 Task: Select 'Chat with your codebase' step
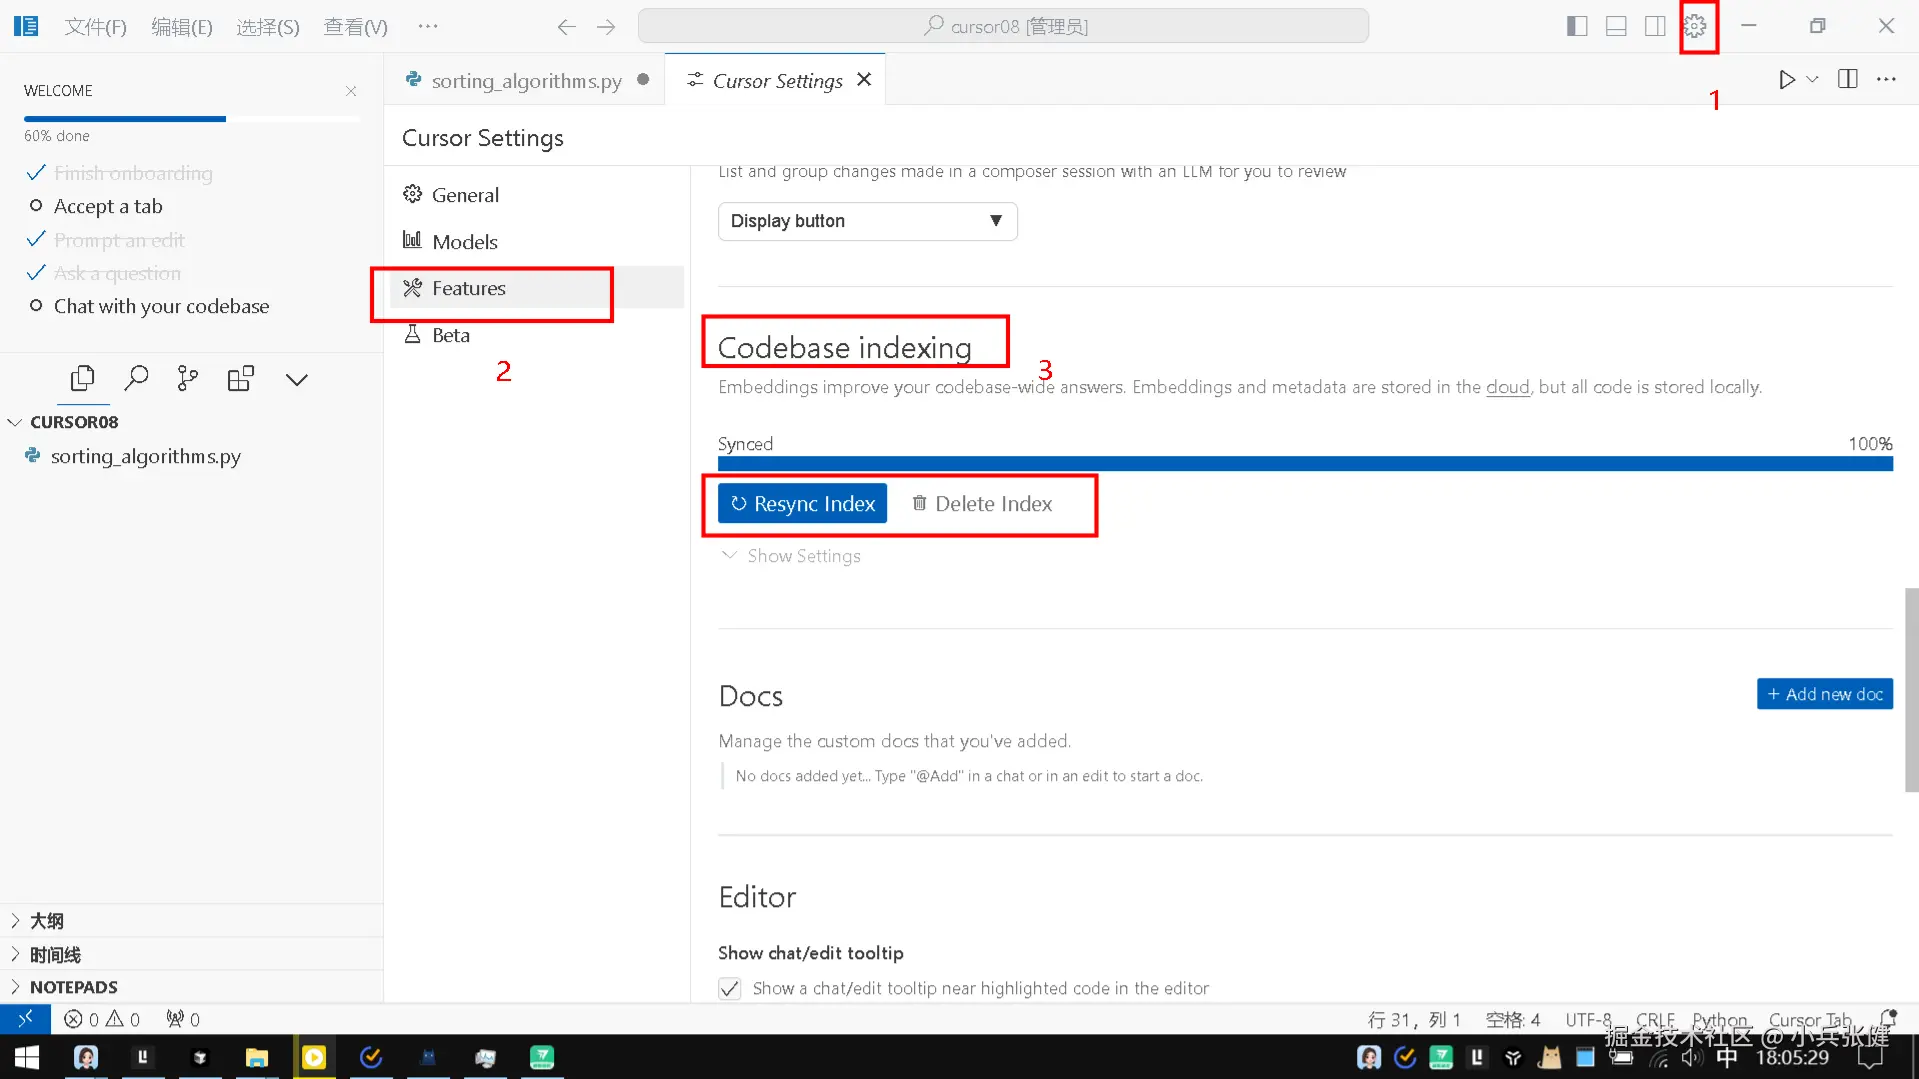coord(161,306)
